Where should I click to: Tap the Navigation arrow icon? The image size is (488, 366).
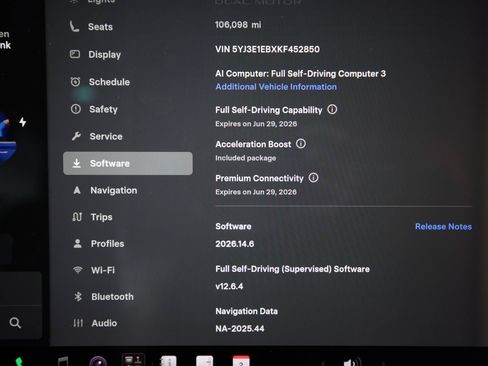(77, 190)
